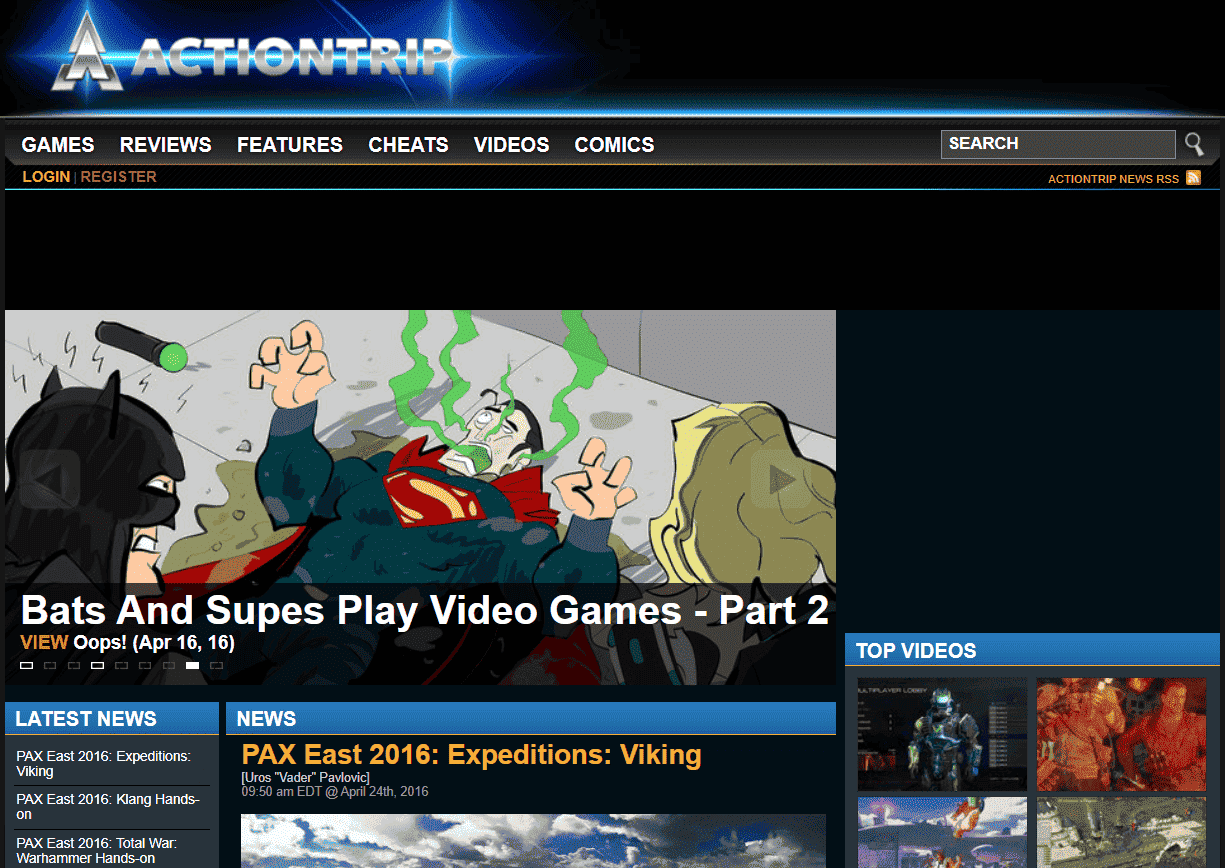Open the ActionTrip News RSS link

pos(1113,179)
